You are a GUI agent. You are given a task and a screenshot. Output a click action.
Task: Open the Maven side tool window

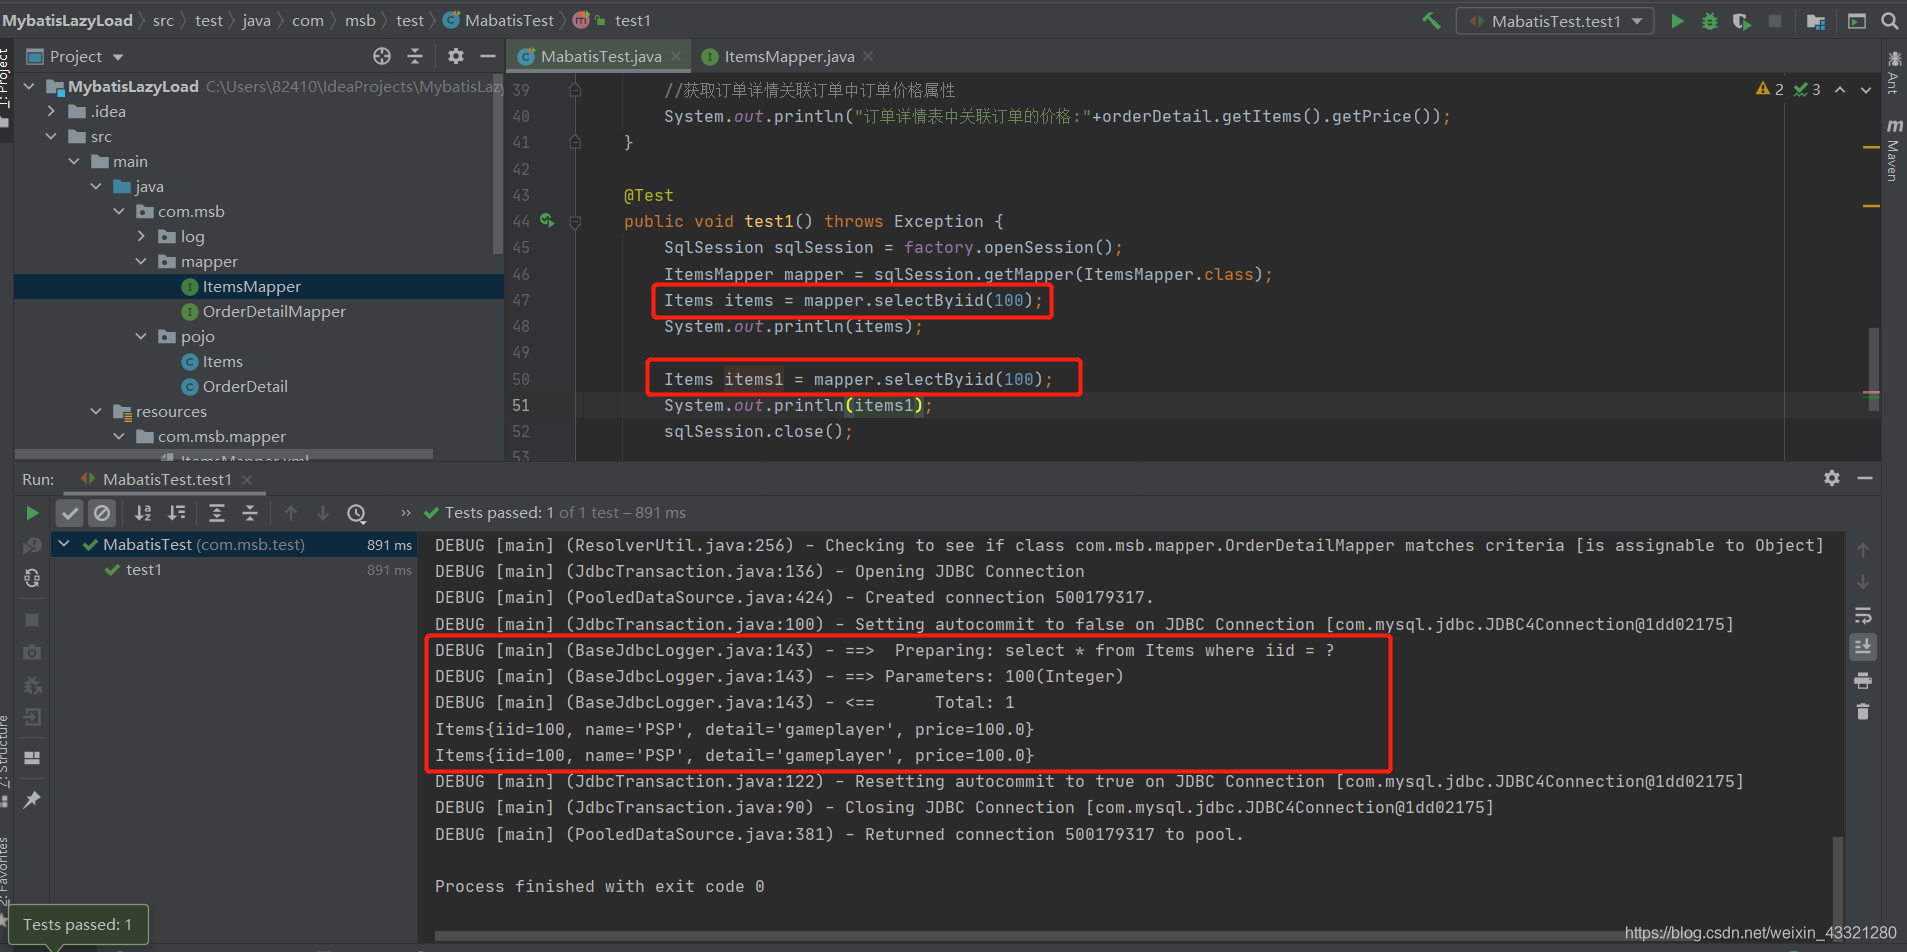click(1893, 151)
